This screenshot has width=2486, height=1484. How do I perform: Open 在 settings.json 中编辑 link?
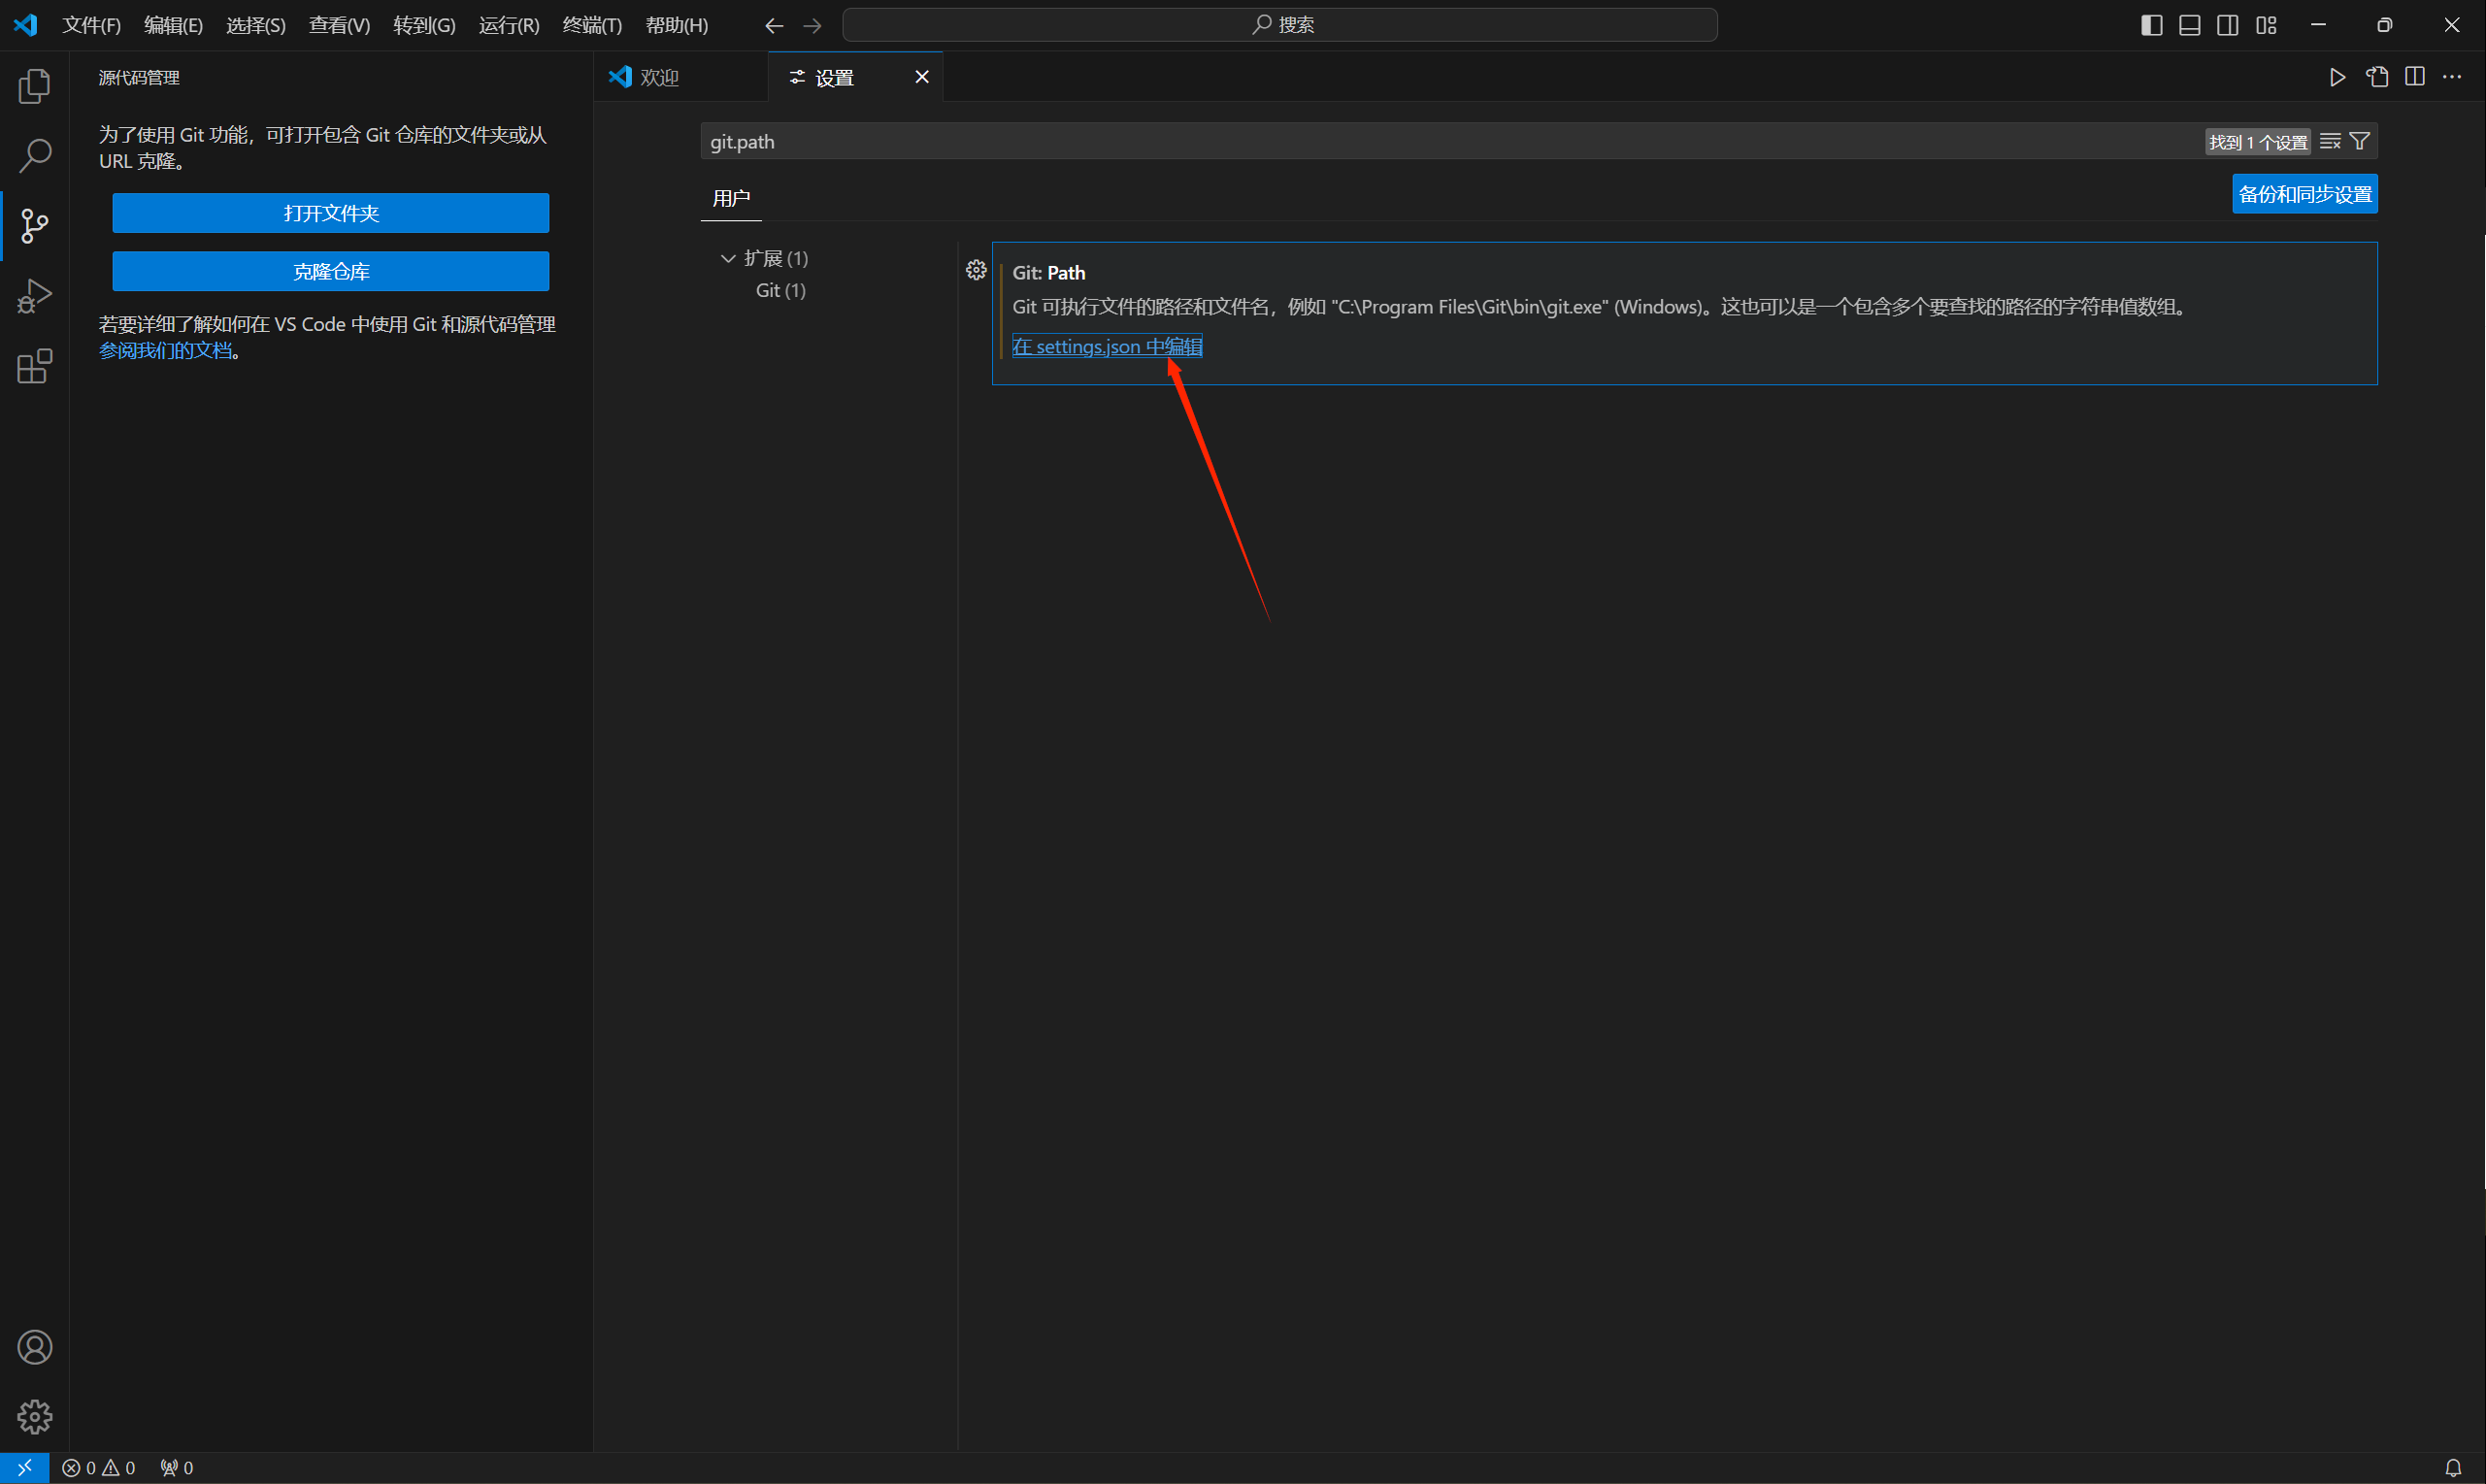tap(1107, 346)
